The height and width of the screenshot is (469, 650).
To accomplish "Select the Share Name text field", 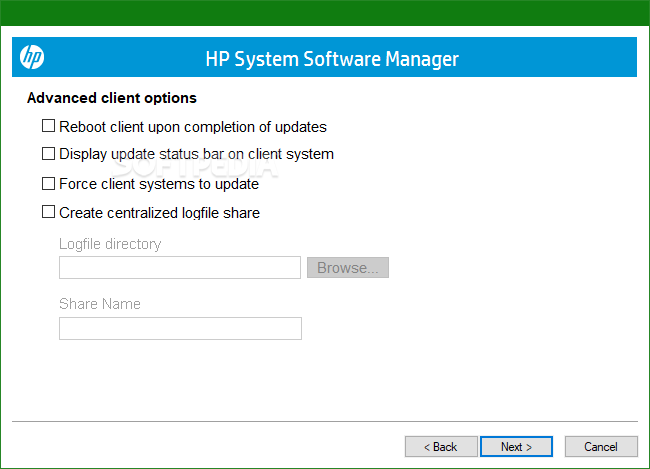I will point(180,328).
